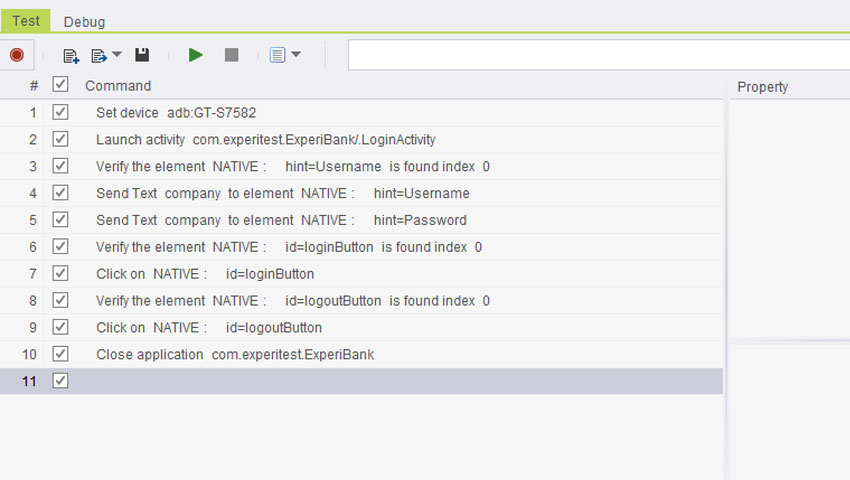Click the export test document icon
The width and height of the screenshot is (850, 480).
[99, 56]
